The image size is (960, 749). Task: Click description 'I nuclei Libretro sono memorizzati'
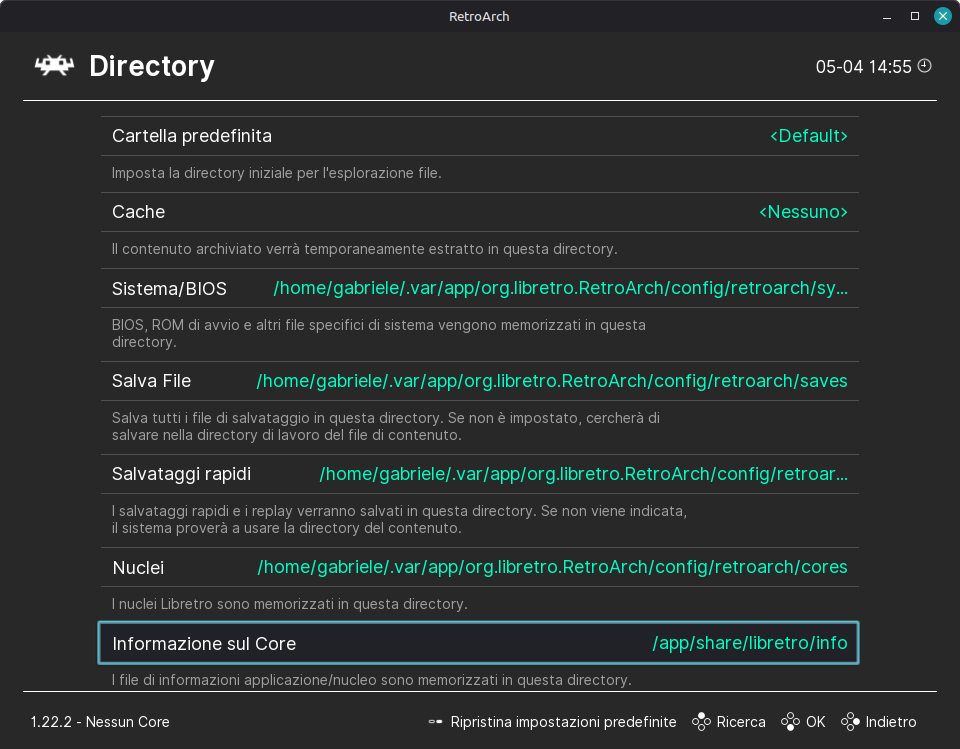(x=290, y=604)
